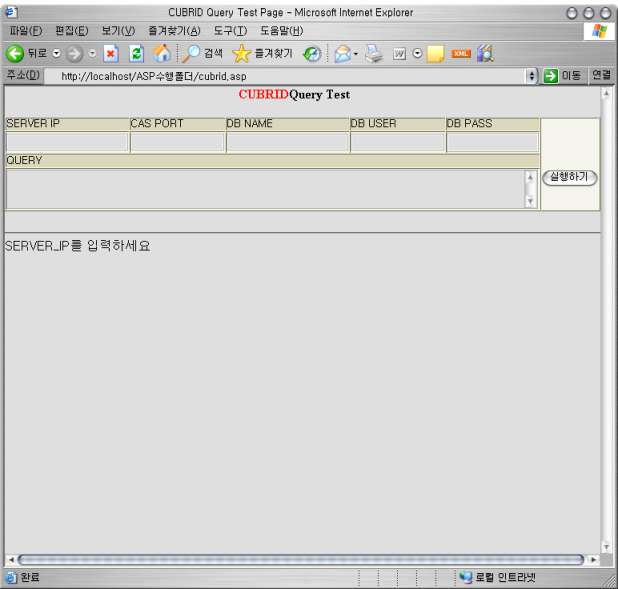Image resolution: width=618 pixels, height=589 pixels.
Task: Go to Home page icon
Action: pyautogui.click(x=162, y=53)
